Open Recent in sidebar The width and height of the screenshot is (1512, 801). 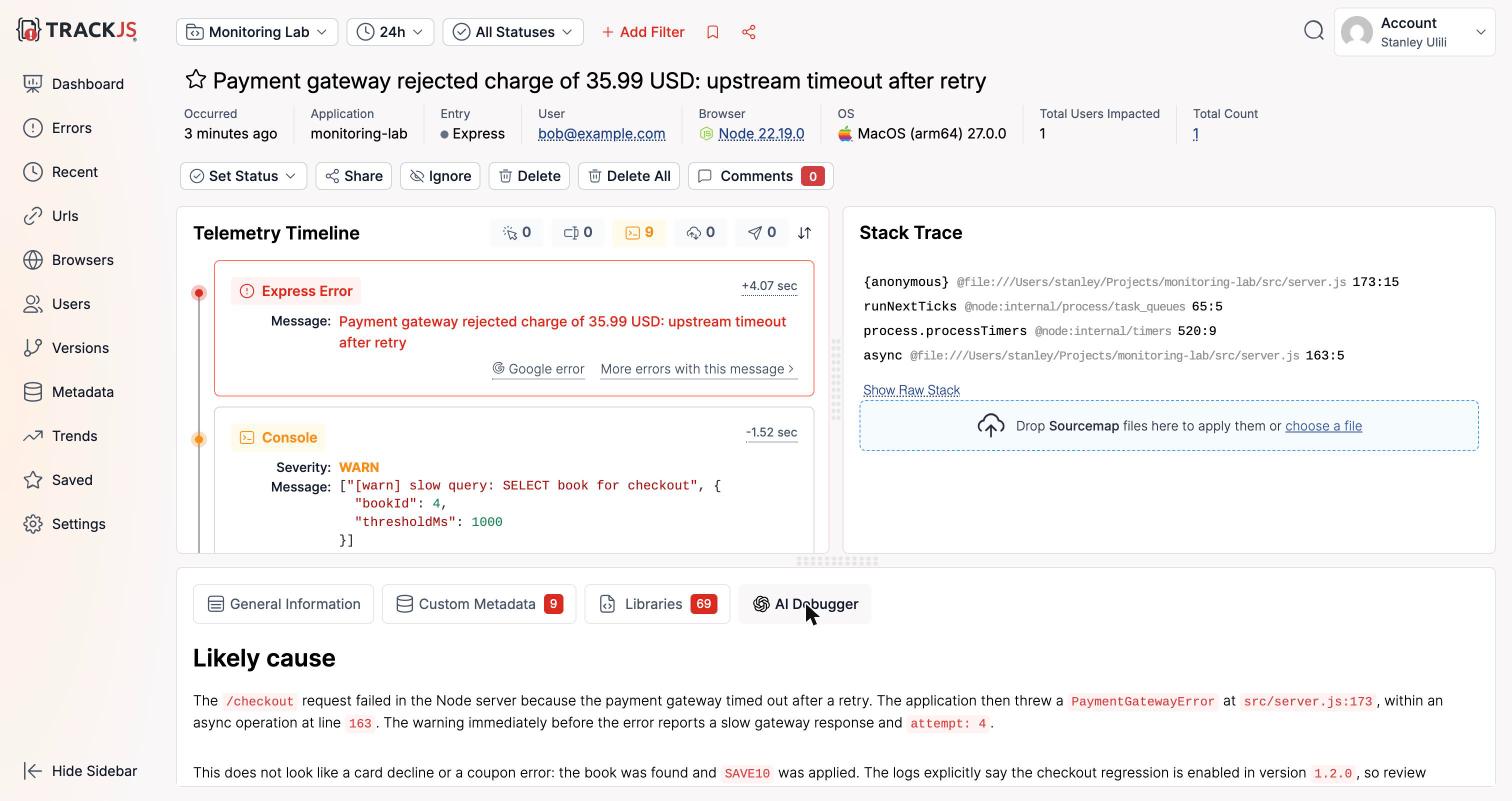coord(61,172)
